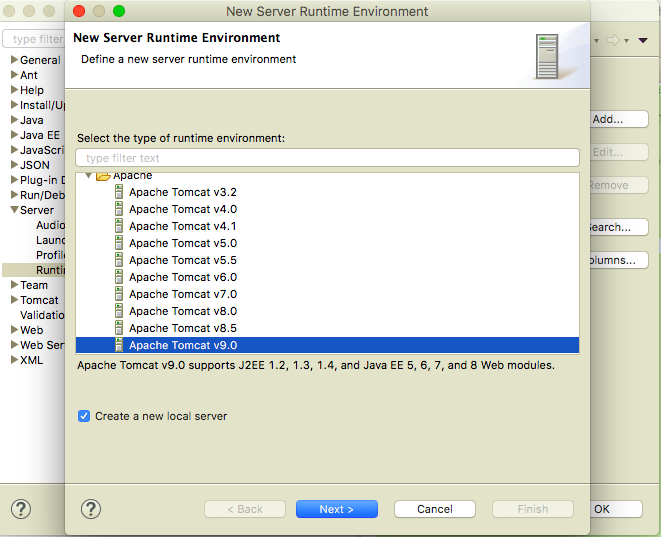Select Apache Tomcat v8.5
This screenshot has width=661, height=537.
pos(183,328)
